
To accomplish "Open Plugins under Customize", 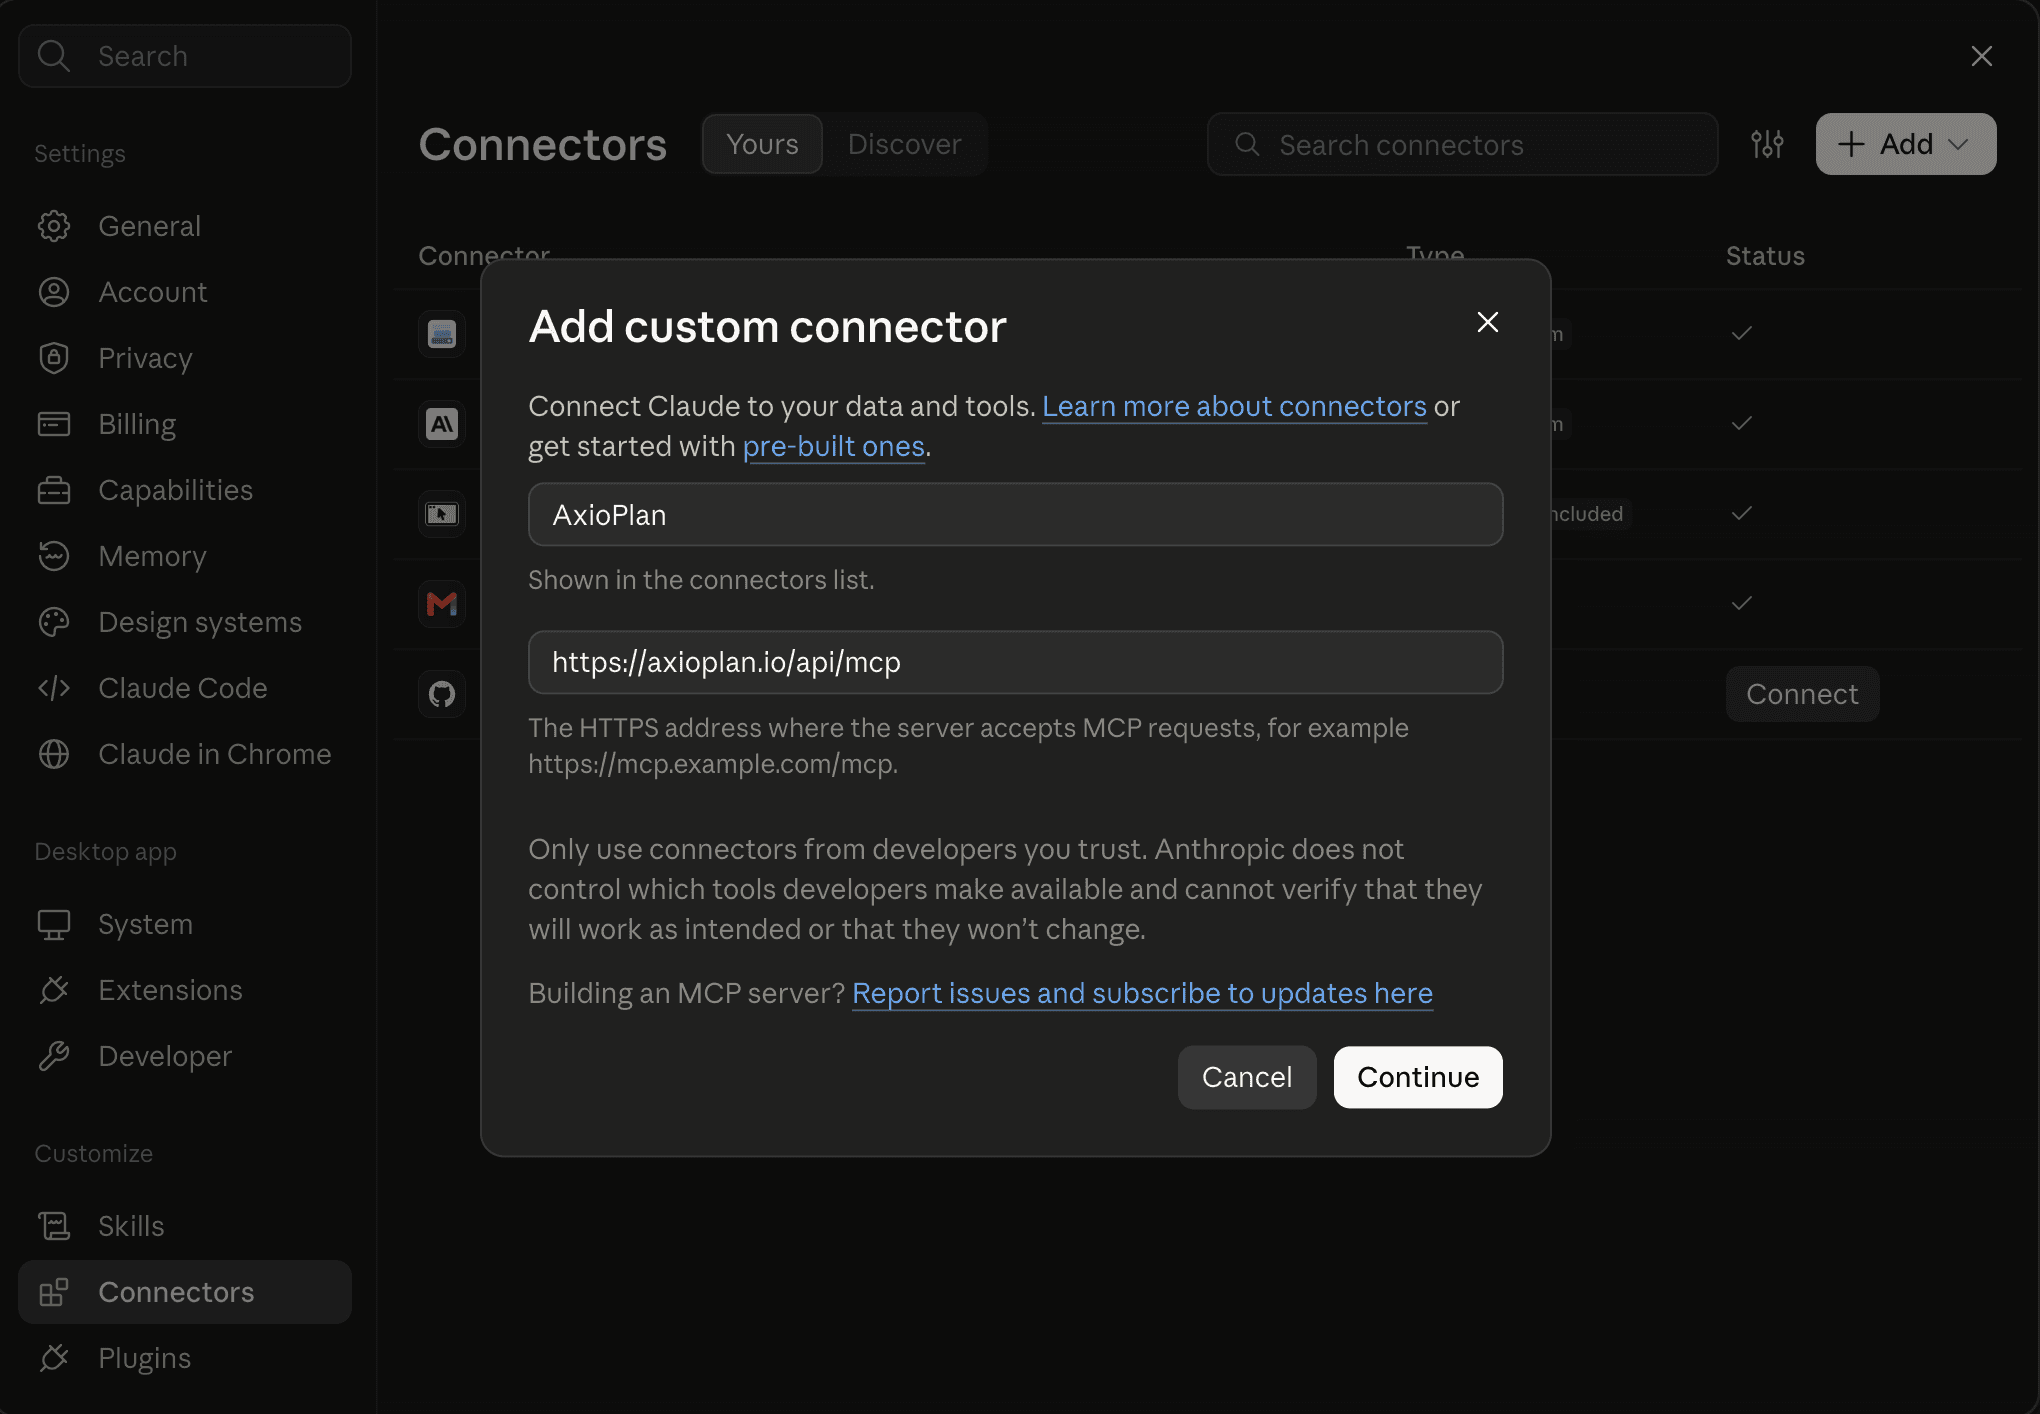I will [185, 1358].
